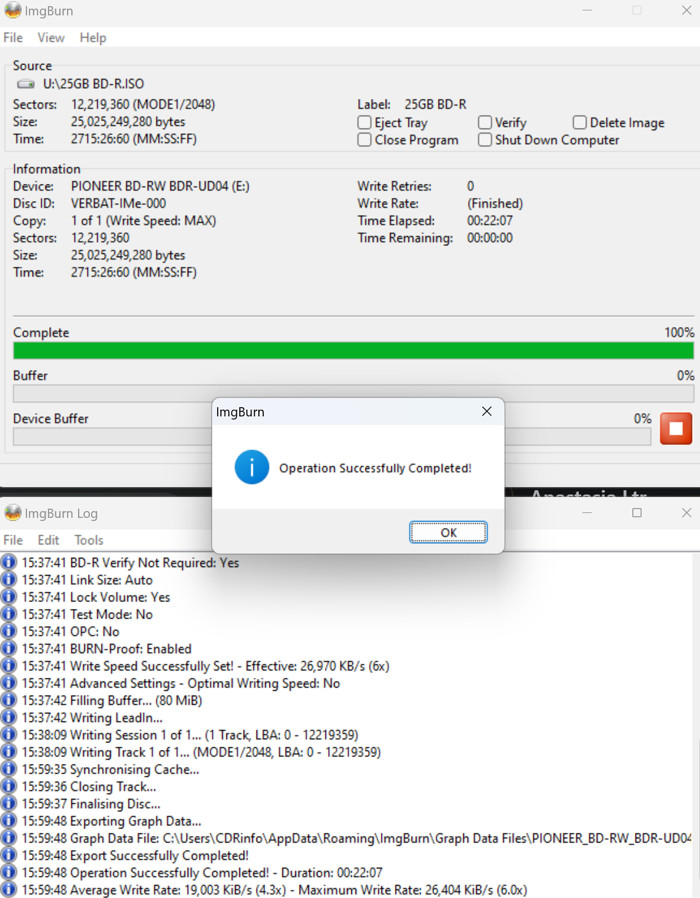Select log line 'Average Write Rate: 19,003 KiB/s'
Image resolution: width=700 pixels, height=898 pixels.
coord(274,890)
